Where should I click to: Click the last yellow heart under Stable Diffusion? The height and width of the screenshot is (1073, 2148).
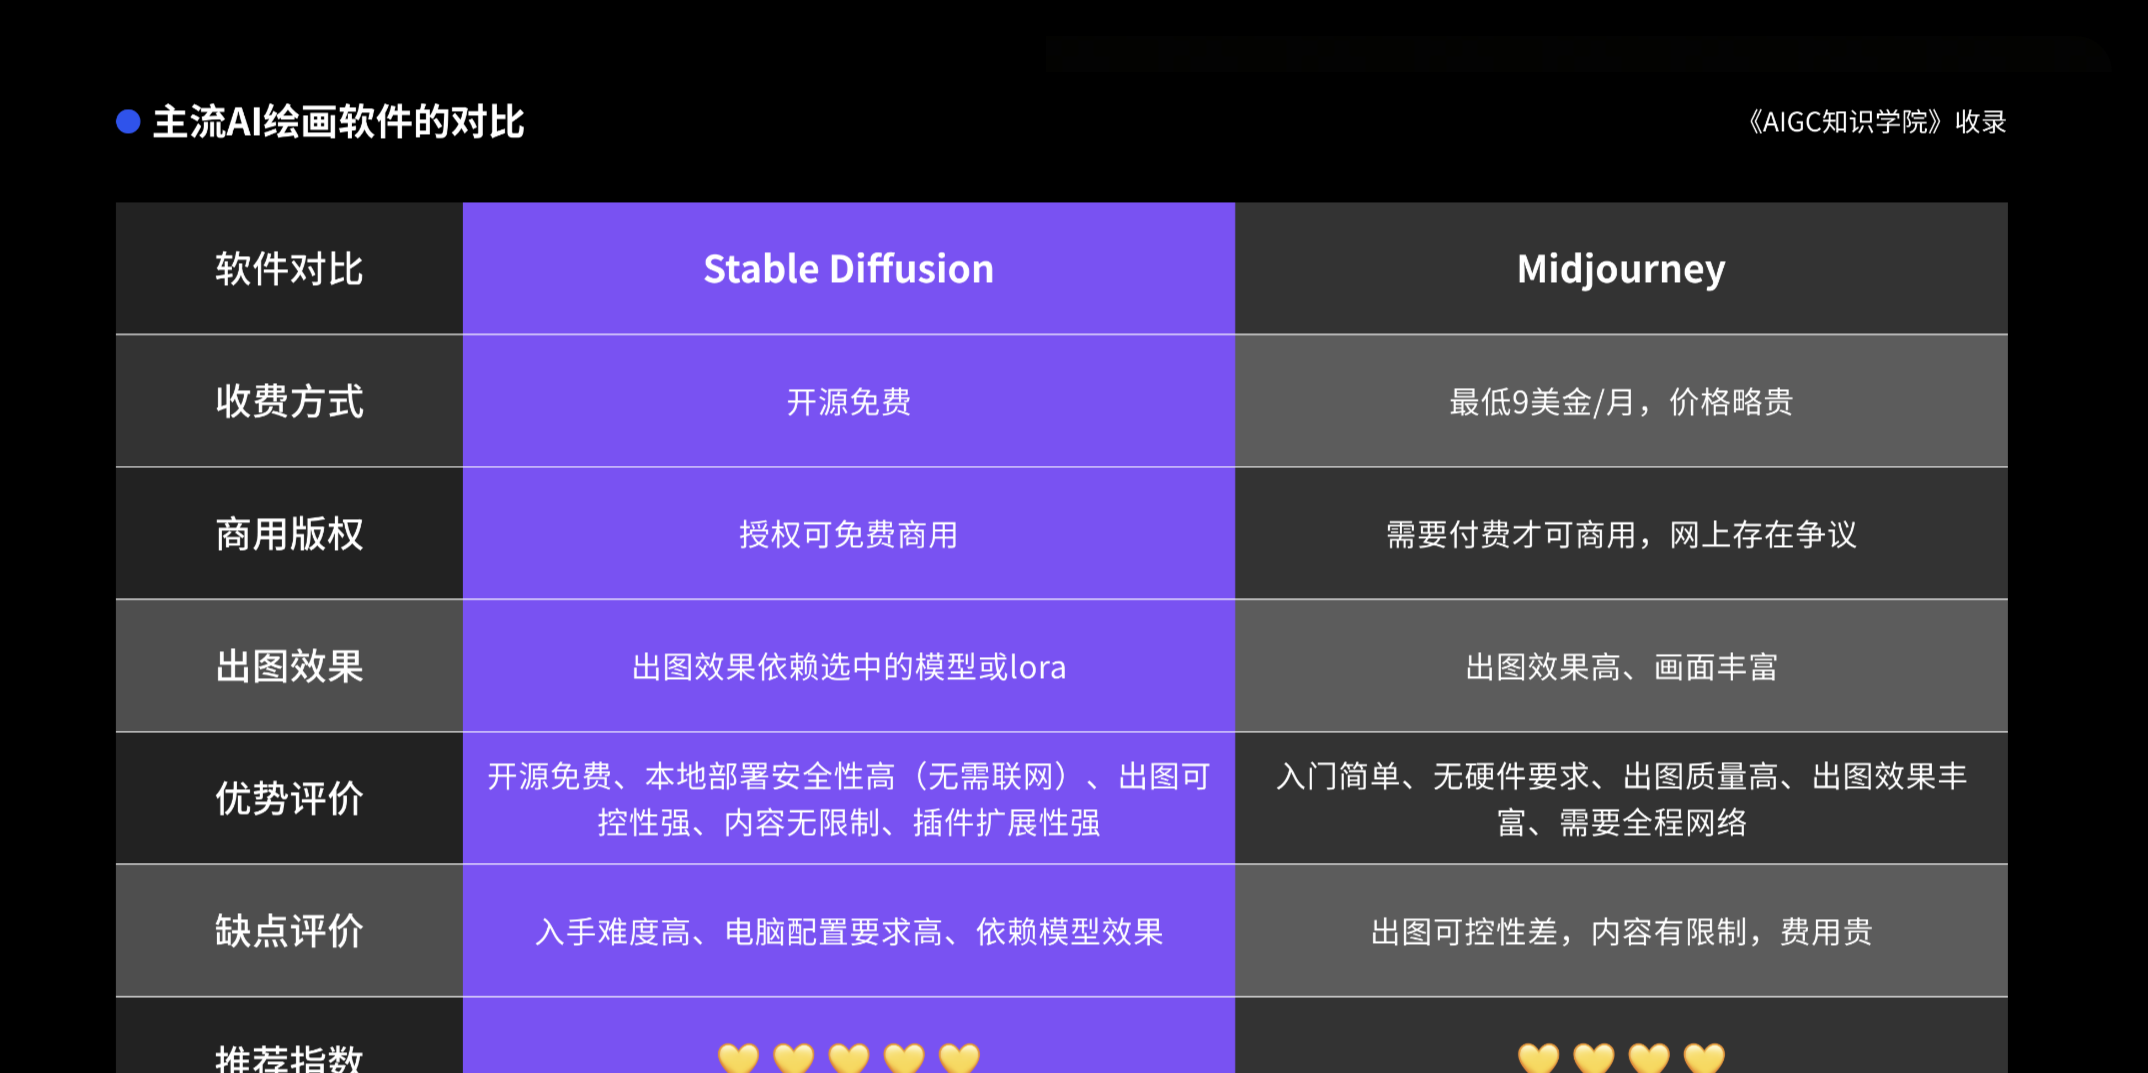pos(959,1057)
